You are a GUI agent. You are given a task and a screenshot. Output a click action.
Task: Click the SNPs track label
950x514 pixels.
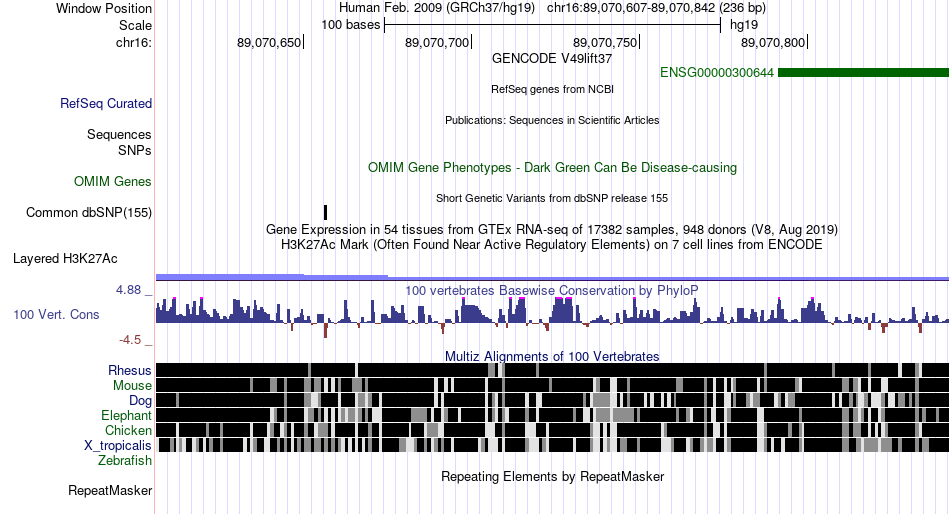[135, 150]
